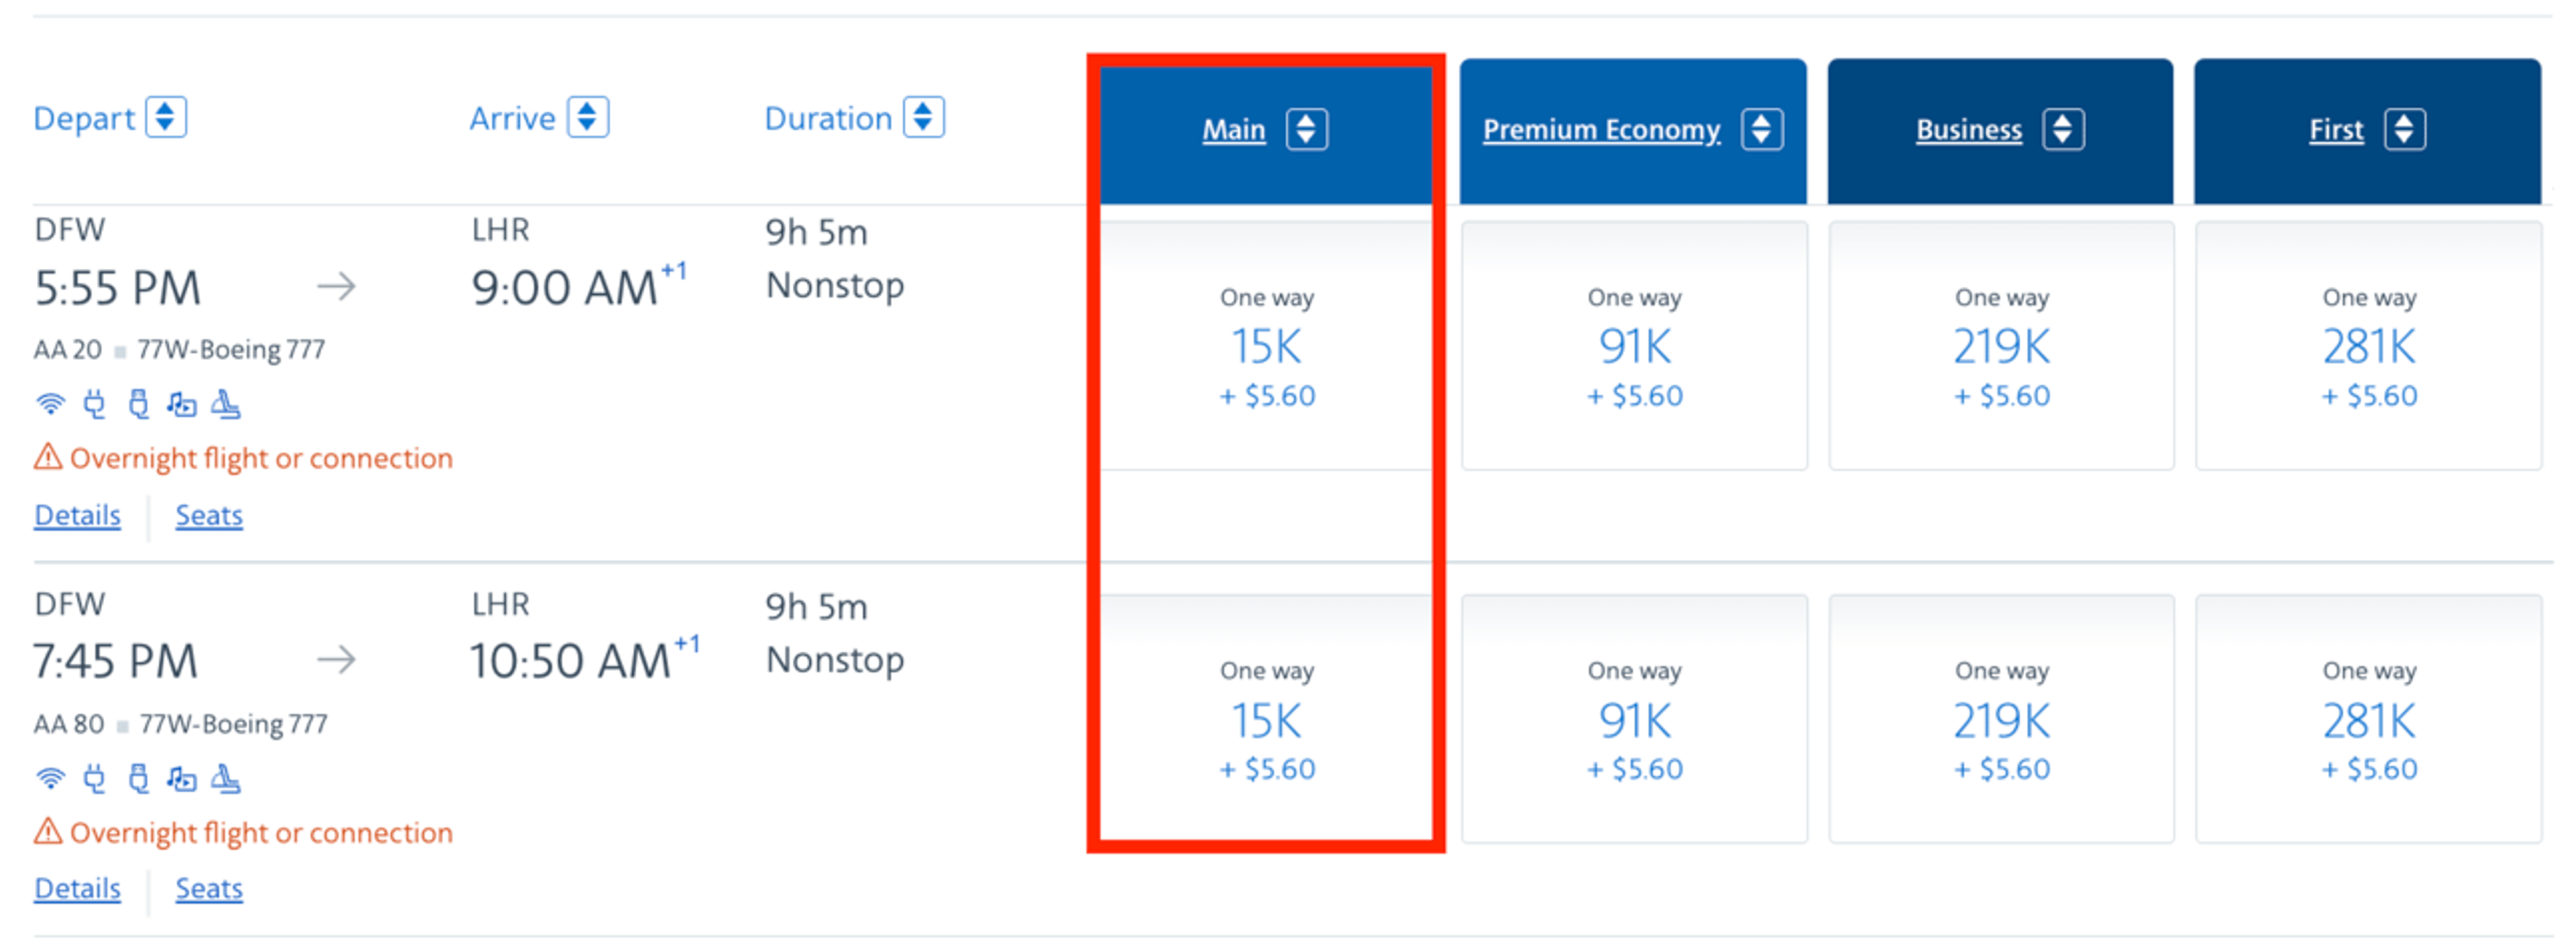Image resolution: width=2576 pixels, height=949 pixels.
Task: Sort flights by Depart time arrows
Action: coord(166,117)
